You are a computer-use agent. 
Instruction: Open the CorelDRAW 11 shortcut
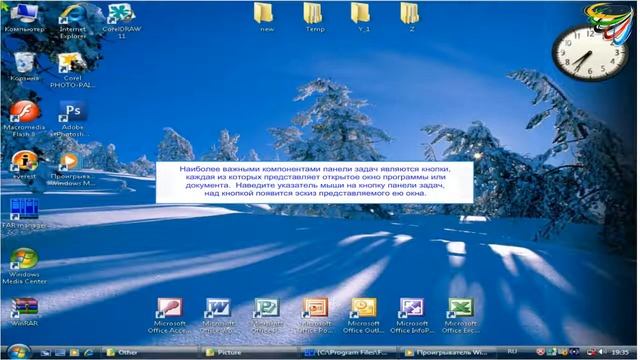[121, 21]
